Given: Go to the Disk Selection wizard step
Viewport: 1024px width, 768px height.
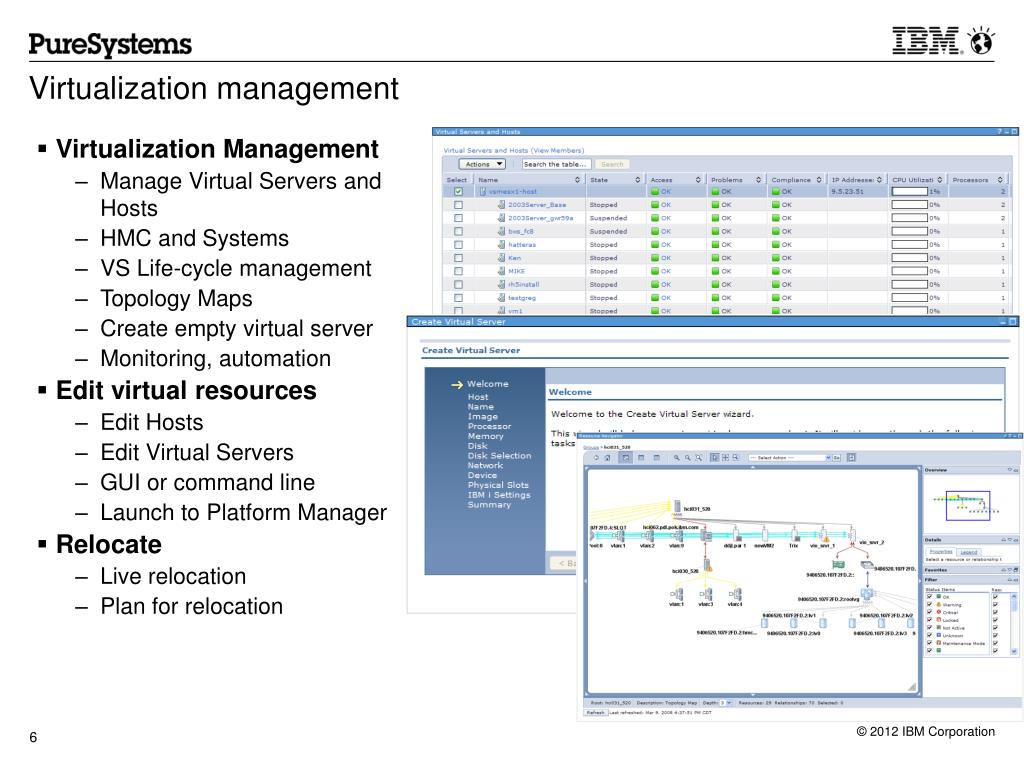Looking at the screenshot, I should [x=499, y=456].
